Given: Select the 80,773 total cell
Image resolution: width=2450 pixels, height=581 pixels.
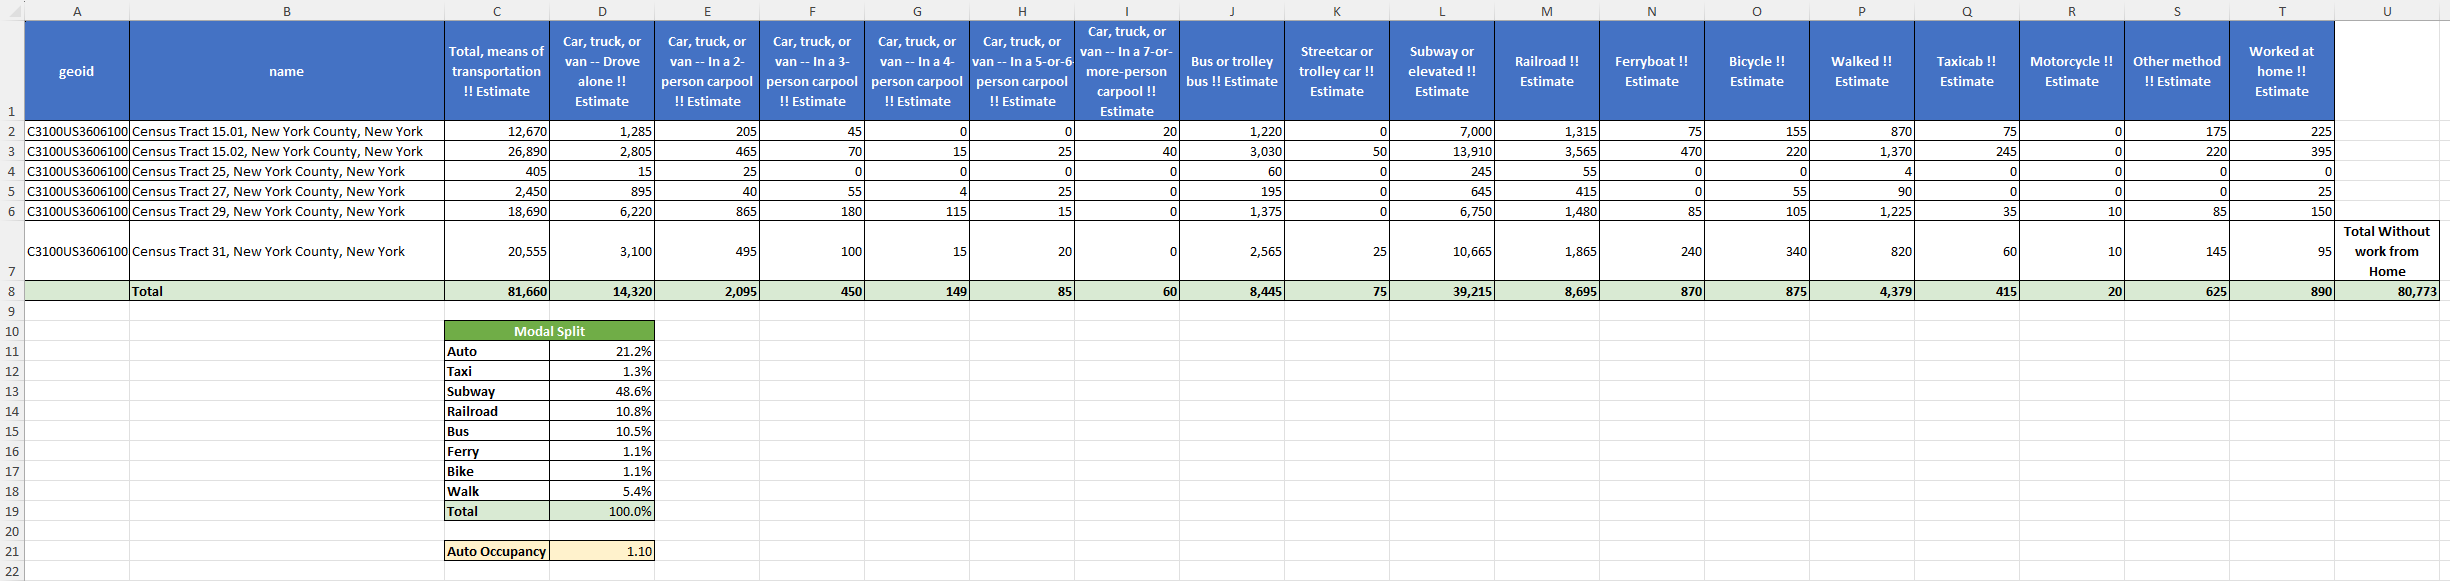Looking at the screenshot, I should click(2386, 291).
